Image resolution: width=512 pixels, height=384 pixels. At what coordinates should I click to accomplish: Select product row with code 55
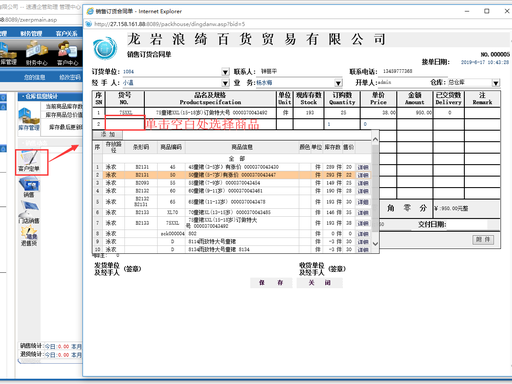tap(232, 183)
